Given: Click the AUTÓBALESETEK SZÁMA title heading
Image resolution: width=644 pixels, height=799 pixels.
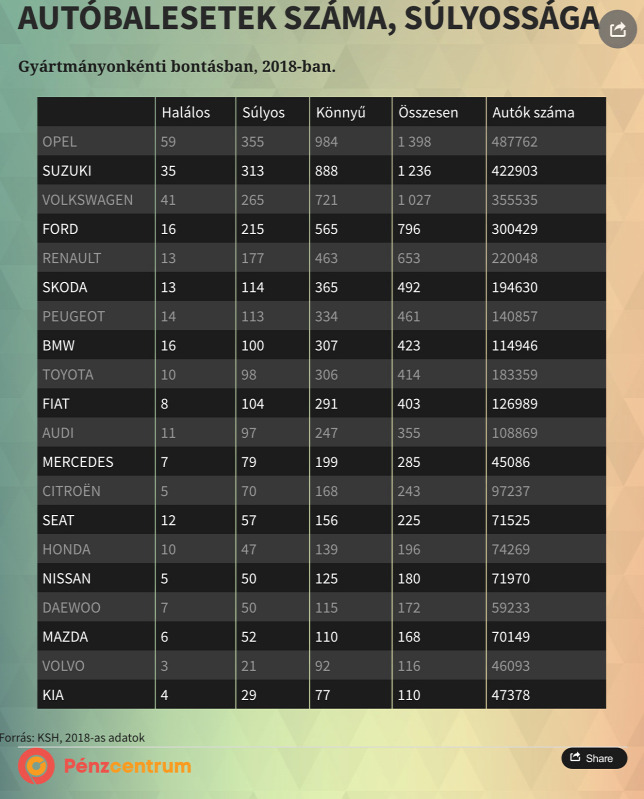Looking at the screenshot, I should tap(309, 19).
